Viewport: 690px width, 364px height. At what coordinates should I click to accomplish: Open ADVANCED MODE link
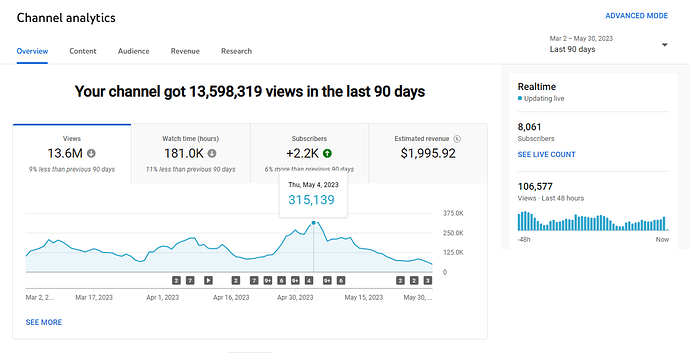coord(636,16)
